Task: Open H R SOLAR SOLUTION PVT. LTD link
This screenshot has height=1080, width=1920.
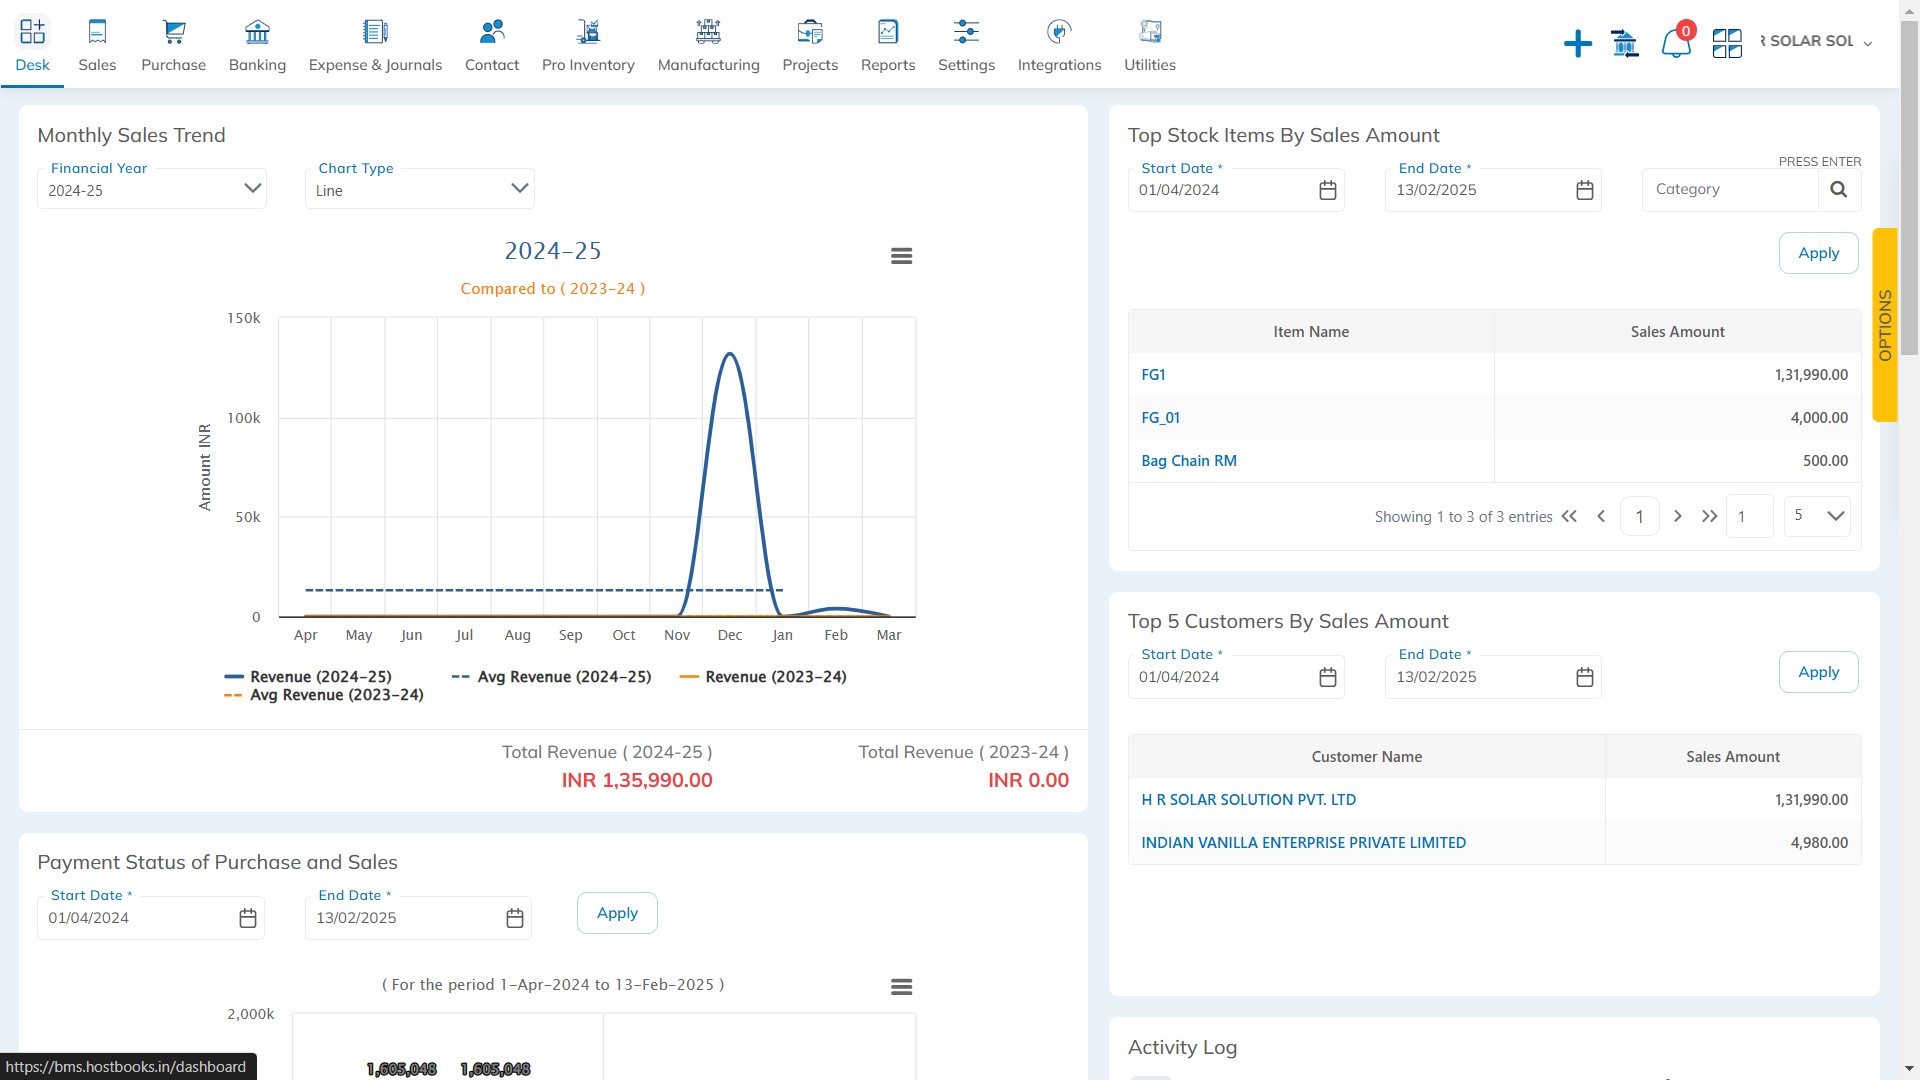Action: (x=1248, y=800)
